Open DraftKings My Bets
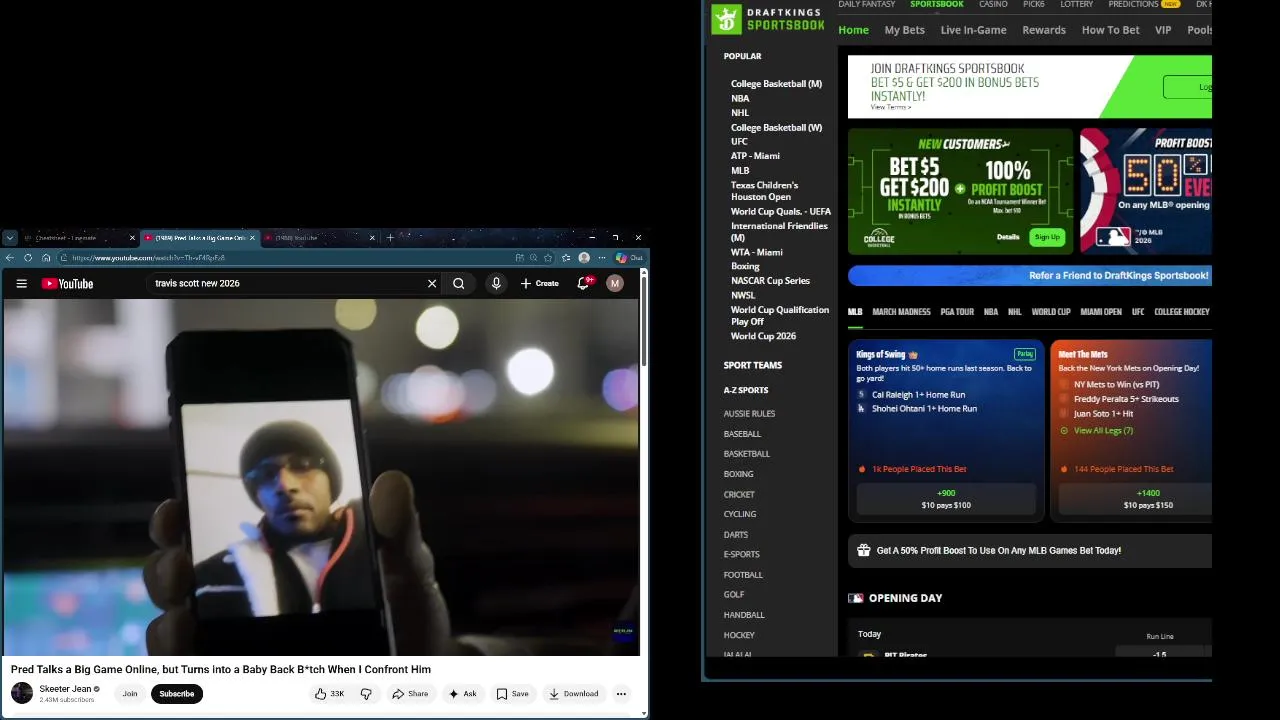 tap(904, 30)
